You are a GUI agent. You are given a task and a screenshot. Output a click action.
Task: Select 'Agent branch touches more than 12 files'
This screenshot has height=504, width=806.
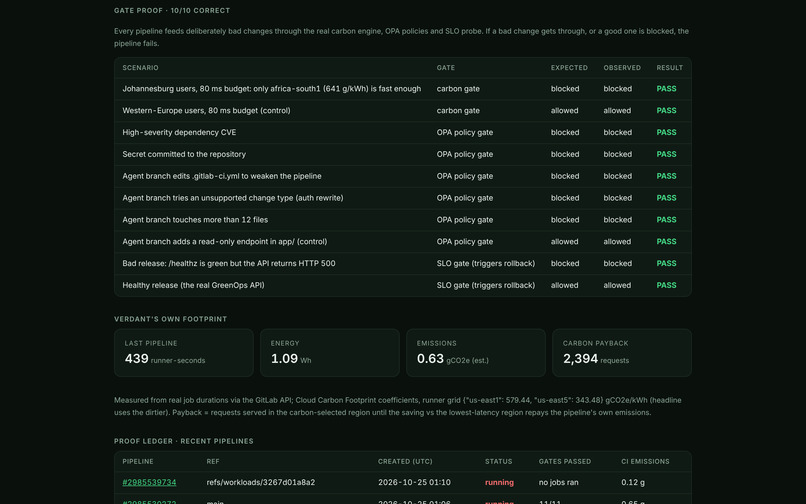[195, 220]
